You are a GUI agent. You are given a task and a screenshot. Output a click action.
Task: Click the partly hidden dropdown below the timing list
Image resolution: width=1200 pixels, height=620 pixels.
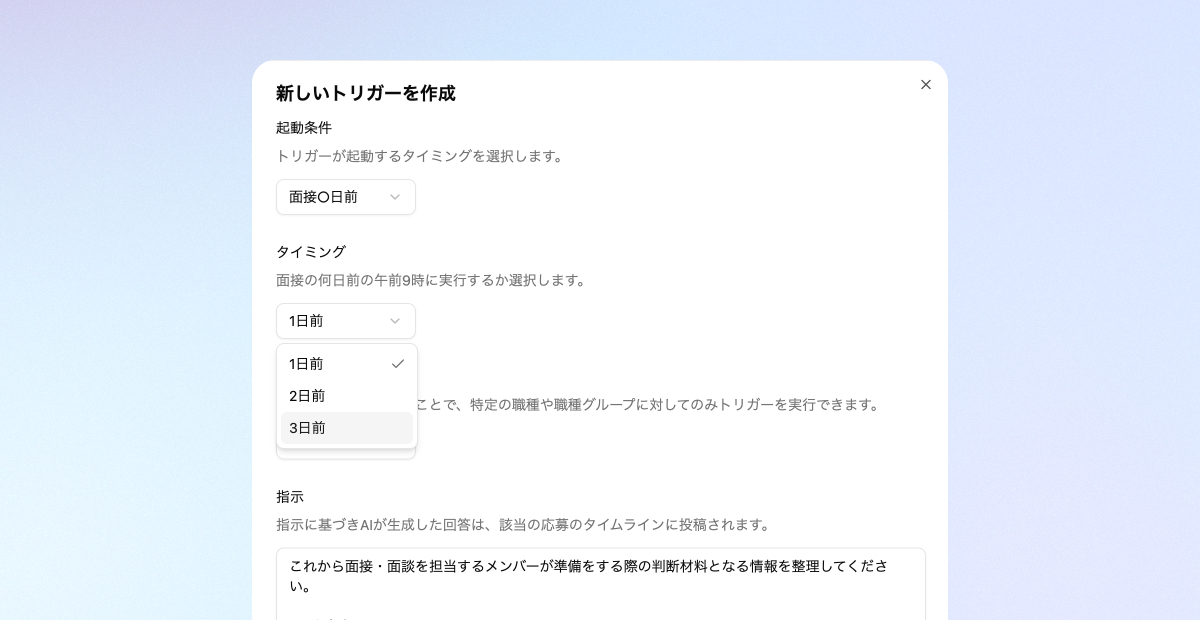click(x=346, y=455)
